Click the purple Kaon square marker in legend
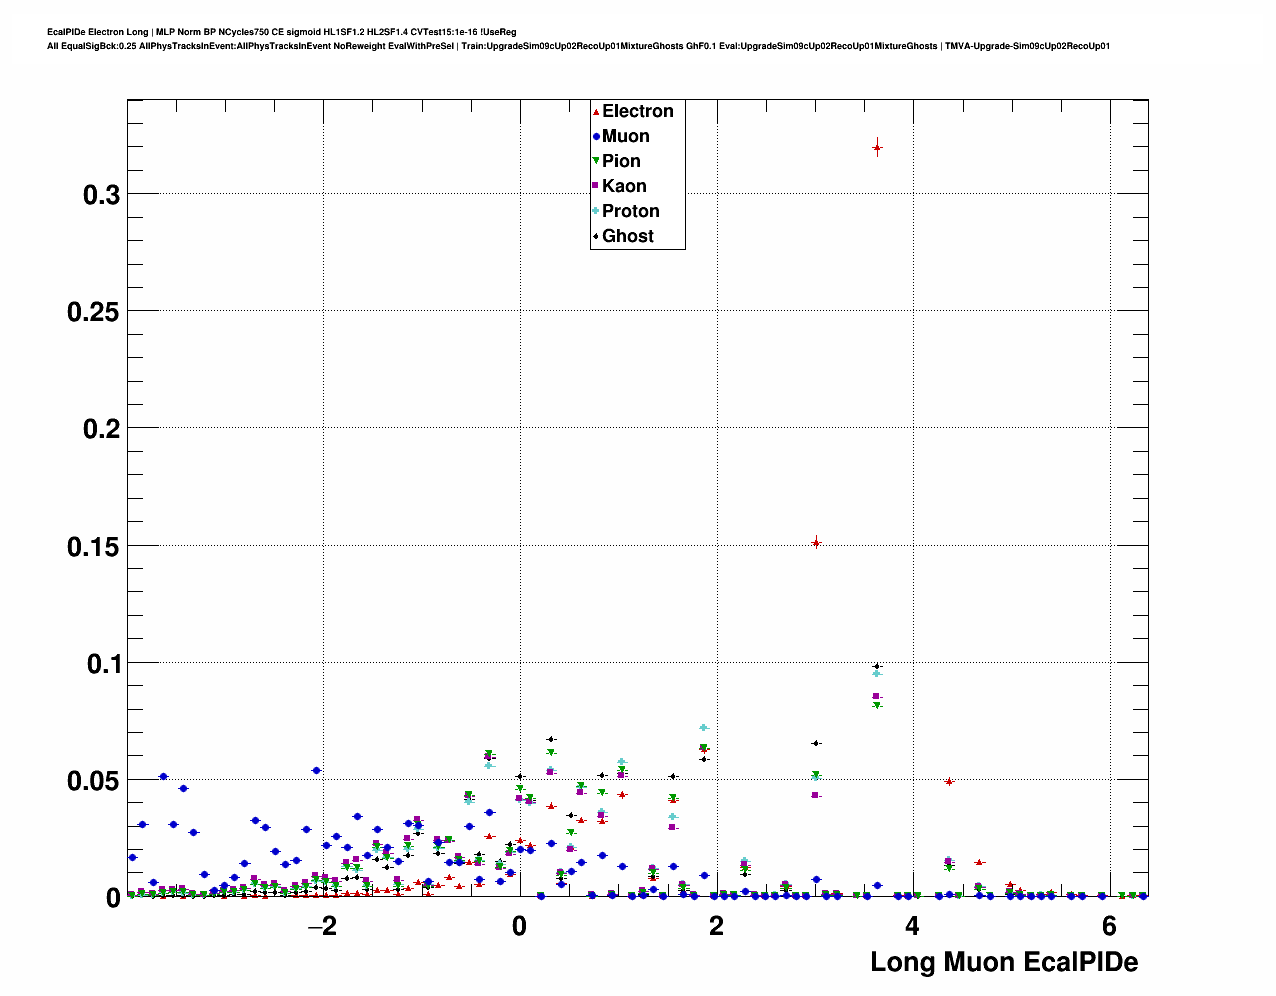Screen dimensions: 1276x996 pos(596,187)
